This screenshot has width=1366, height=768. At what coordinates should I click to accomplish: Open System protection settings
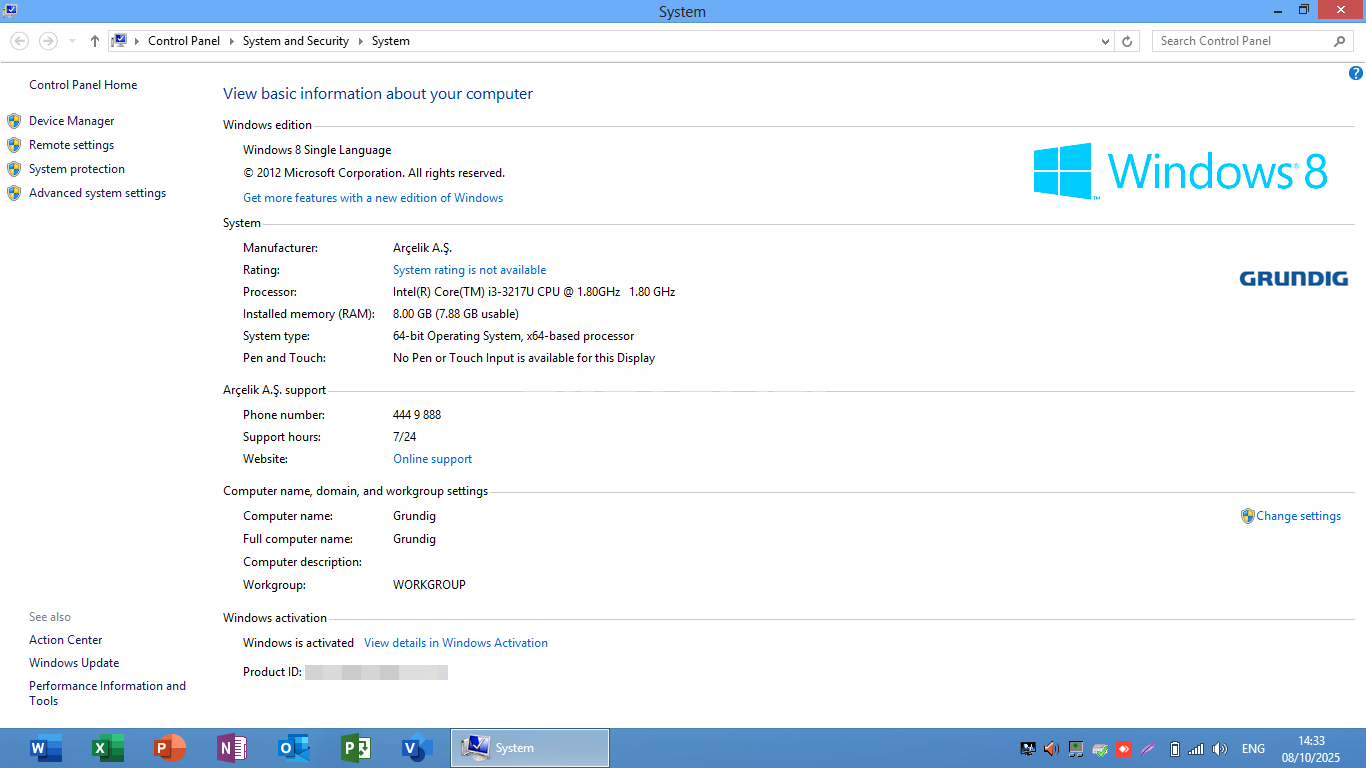77,169
